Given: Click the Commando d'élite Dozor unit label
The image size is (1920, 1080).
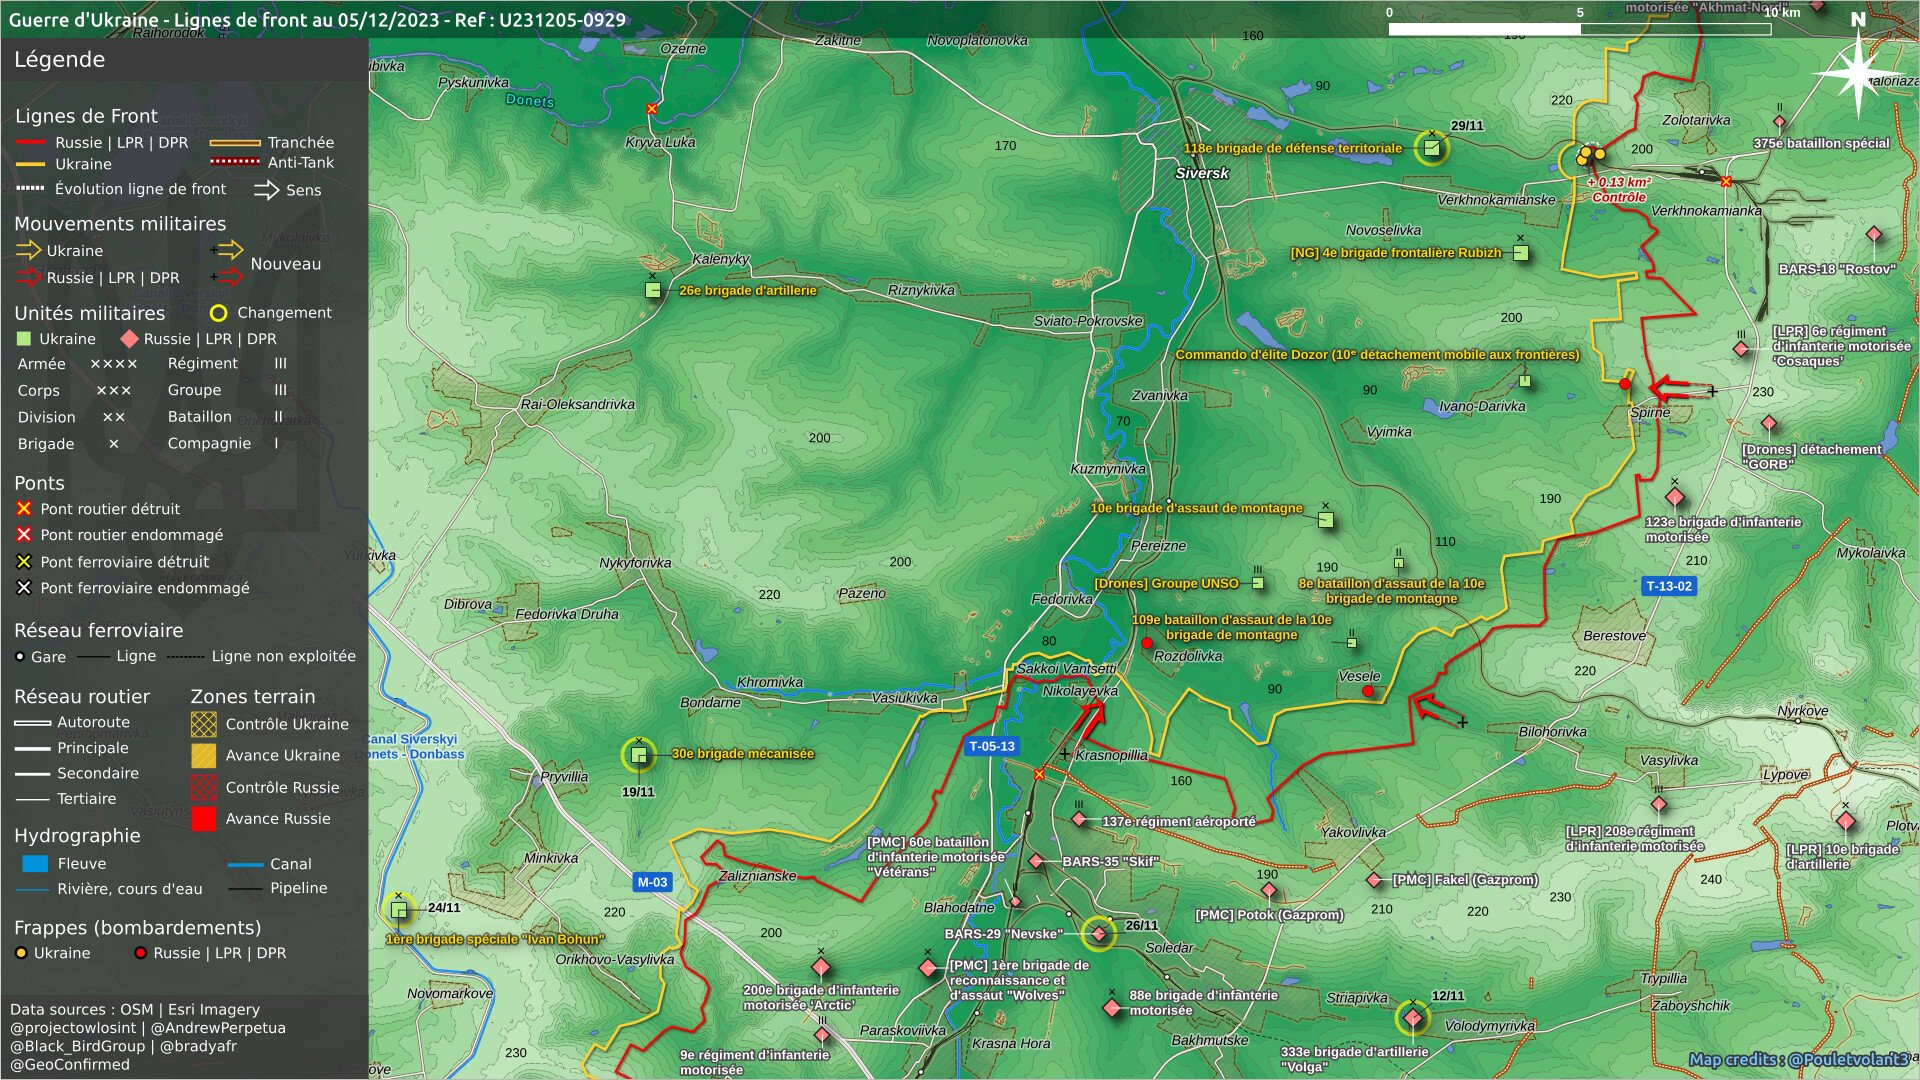Looking at the screenshot, I should [1377, 355].
